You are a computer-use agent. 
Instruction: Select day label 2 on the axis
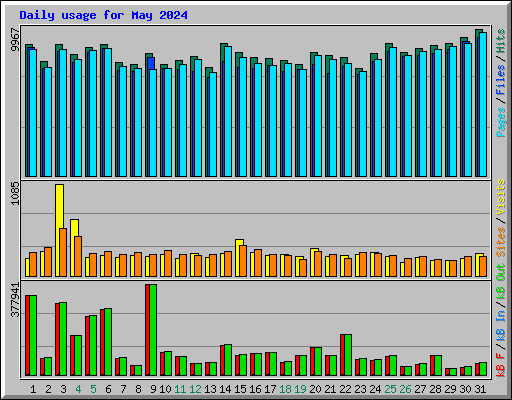(x=48, y=389)
